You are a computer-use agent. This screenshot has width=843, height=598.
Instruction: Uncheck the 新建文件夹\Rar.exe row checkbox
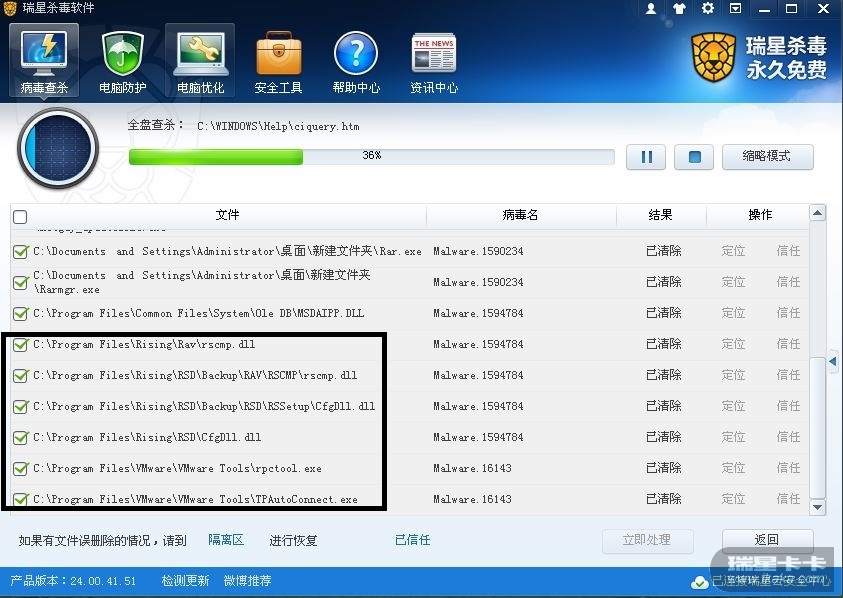[20, 251]
